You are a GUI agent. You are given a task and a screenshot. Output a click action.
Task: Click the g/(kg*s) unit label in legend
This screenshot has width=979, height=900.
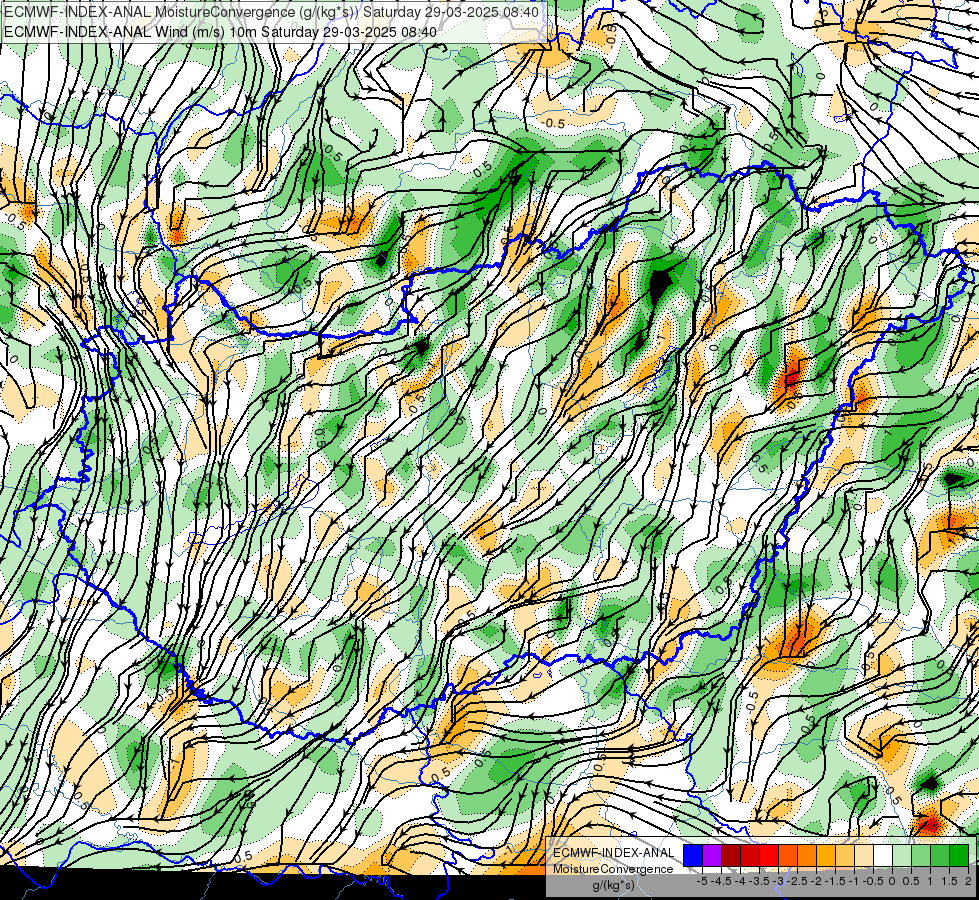click(614, 885)
